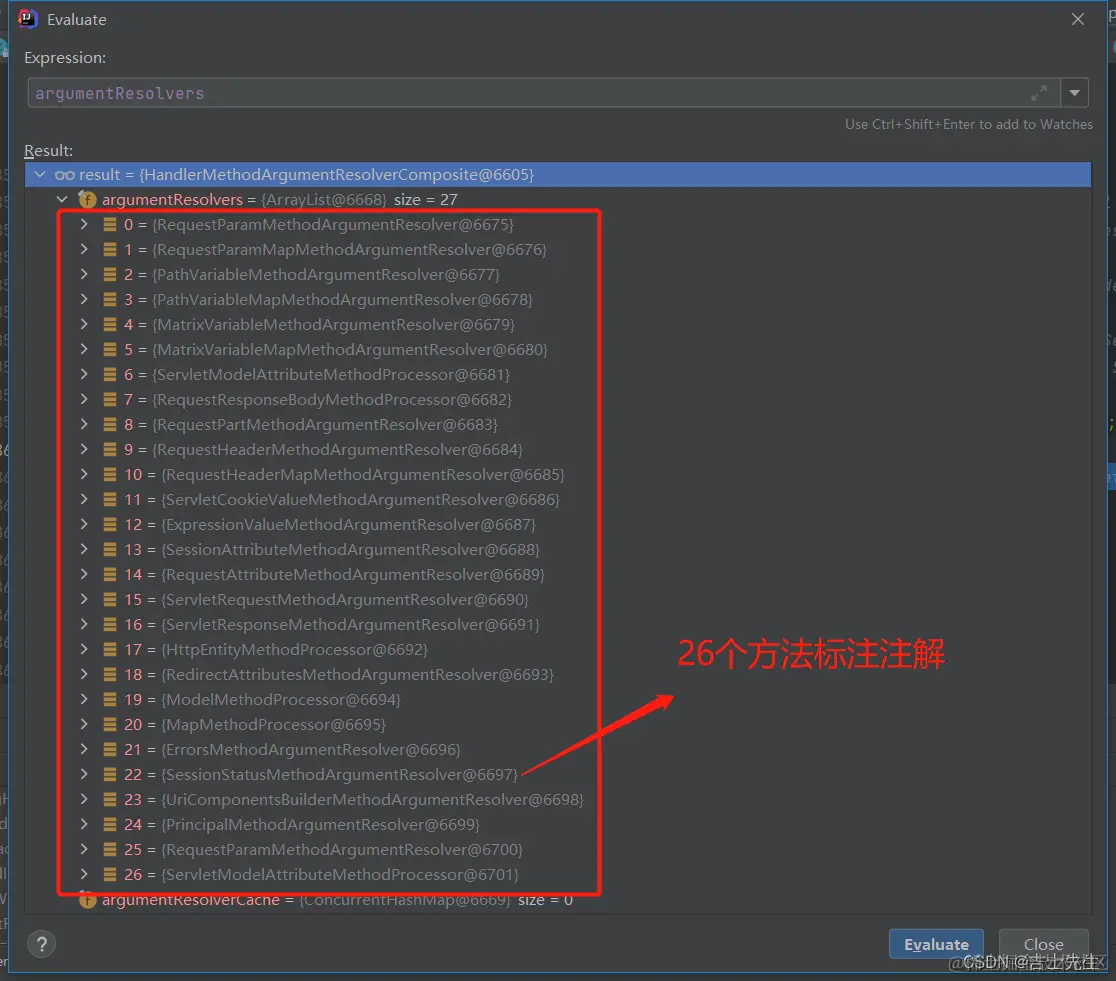Click list icon of element 22 SessionStatusMethodArgumentResolver
The image size is (1116, 981).
pyautogui.click(x=110, y=774)
